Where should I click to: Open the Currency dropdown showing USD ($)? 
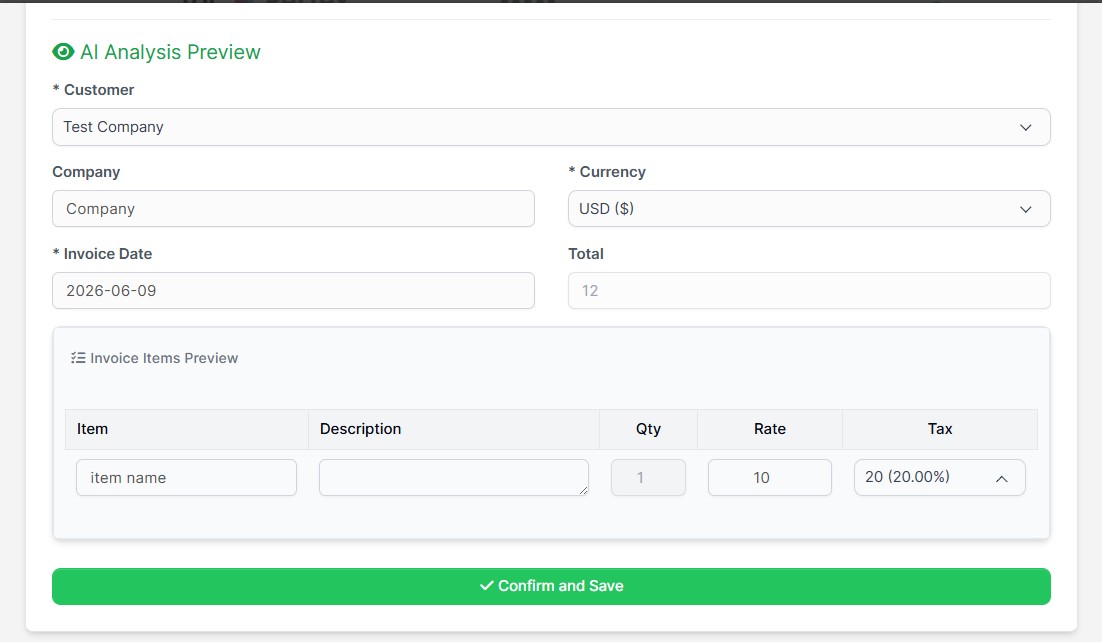pyautogui.click(x=809, y=209)
